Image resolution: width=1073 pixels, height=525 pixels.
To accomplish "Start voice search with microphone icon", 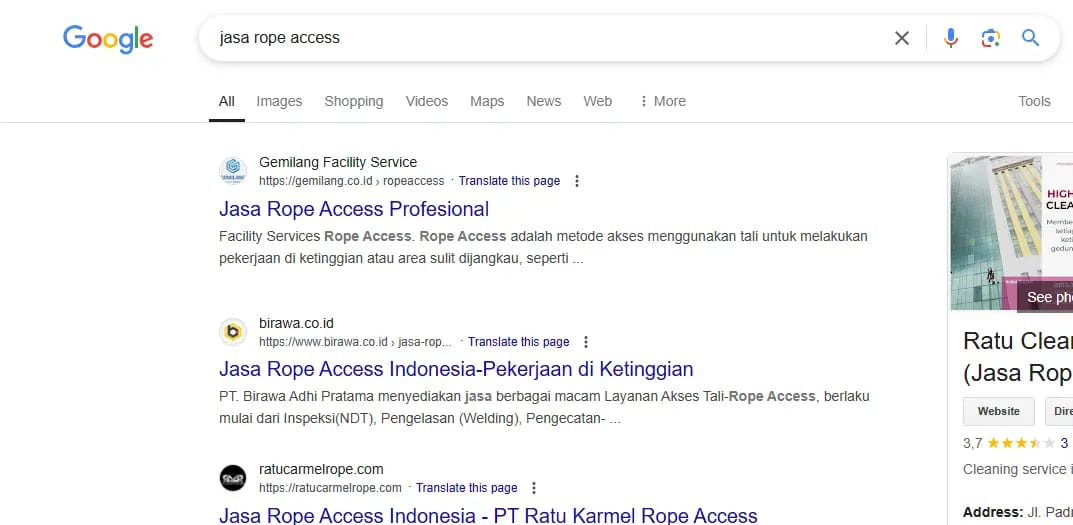I will click(x=951, y=38).
